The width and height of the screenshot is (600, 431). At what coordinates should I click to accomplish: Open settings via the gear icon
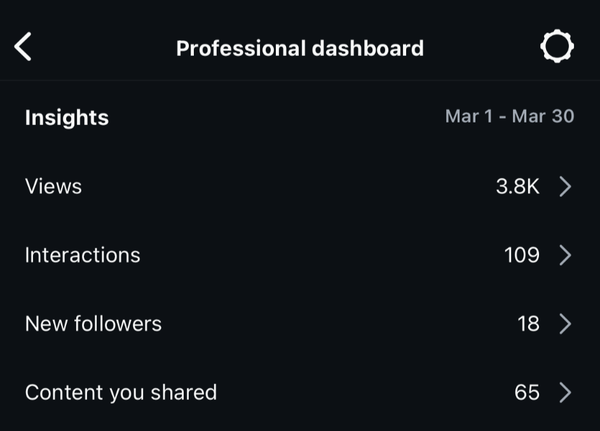point(556,47)
